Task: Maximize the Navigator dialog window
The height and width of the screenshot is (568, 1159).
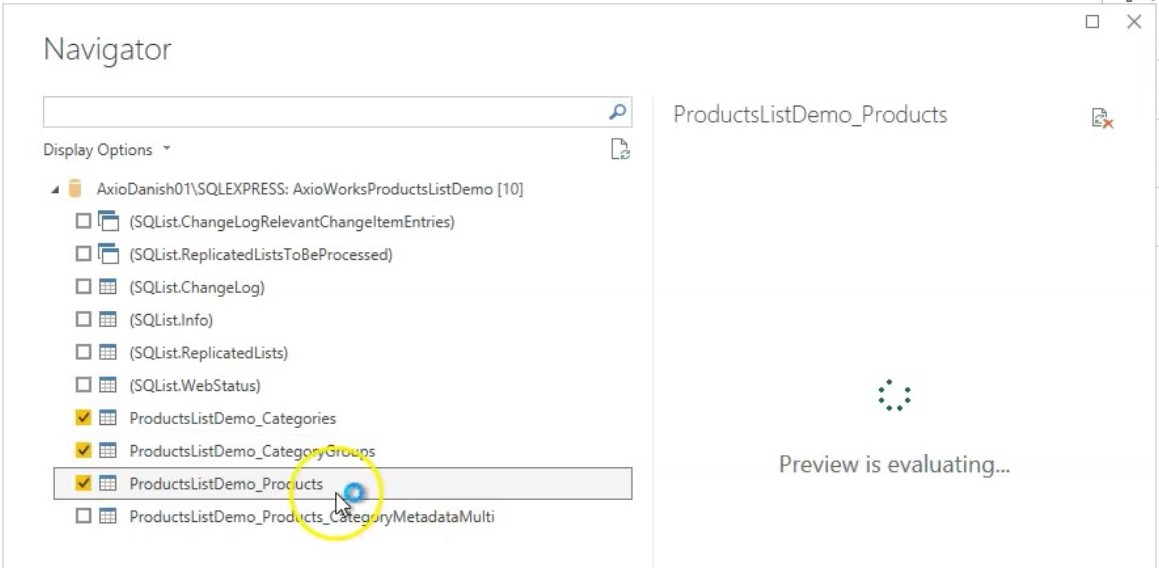Action: 1093,22
